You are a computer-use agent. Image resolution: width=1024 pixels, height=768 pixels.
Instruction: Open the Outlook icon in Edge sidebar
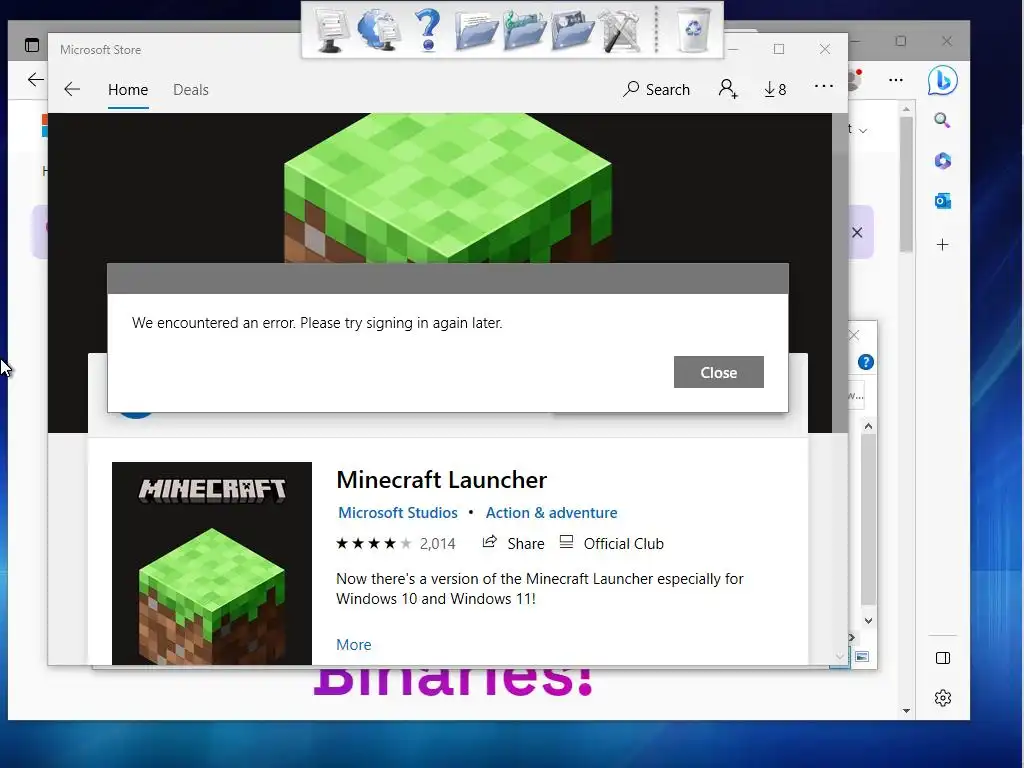point(942,201)
